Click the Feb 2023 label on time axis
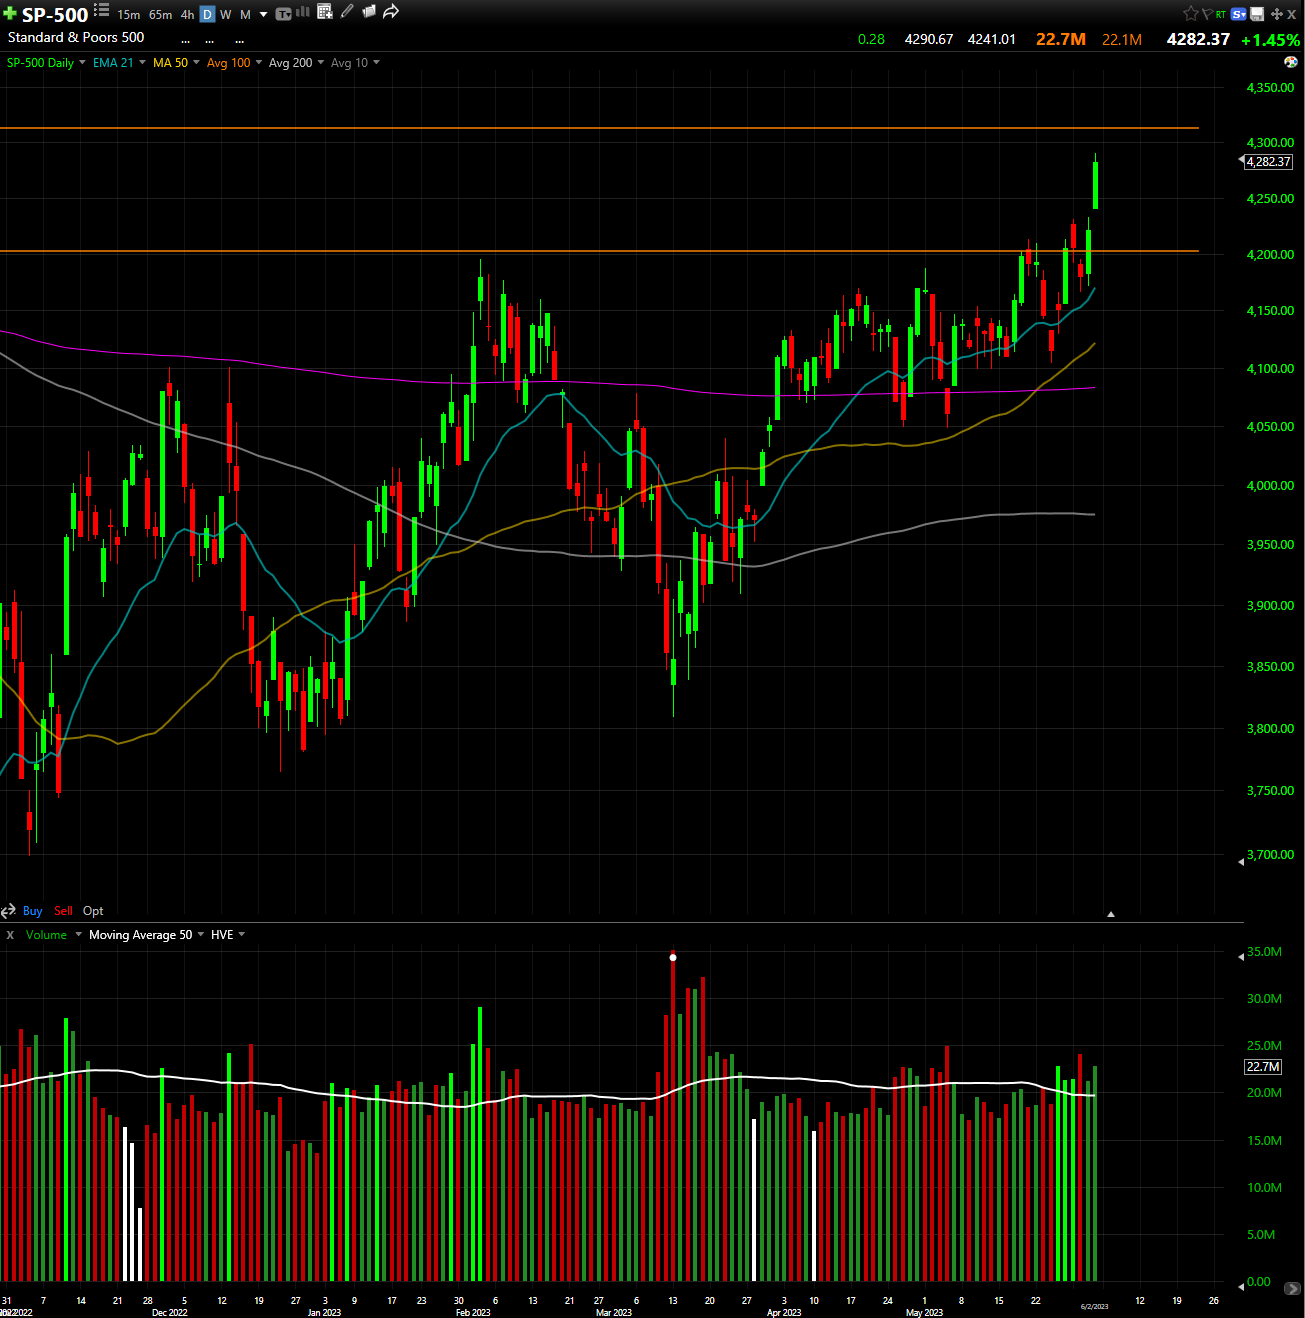The image size is (1305, 1318). (x=473, y=1312)
